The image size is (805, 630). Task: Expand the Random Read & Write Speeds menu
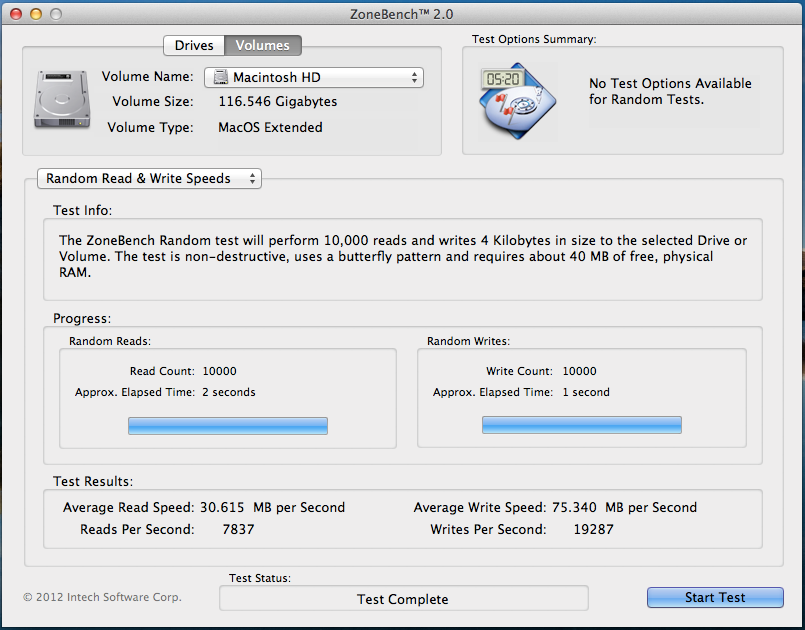[x=149, y=178]
